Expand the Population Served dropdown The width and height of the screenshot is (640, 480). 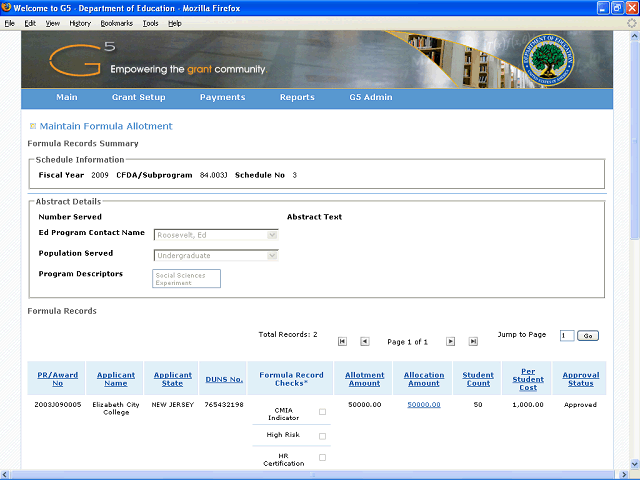pyautogui.click(x=272, y=256)
